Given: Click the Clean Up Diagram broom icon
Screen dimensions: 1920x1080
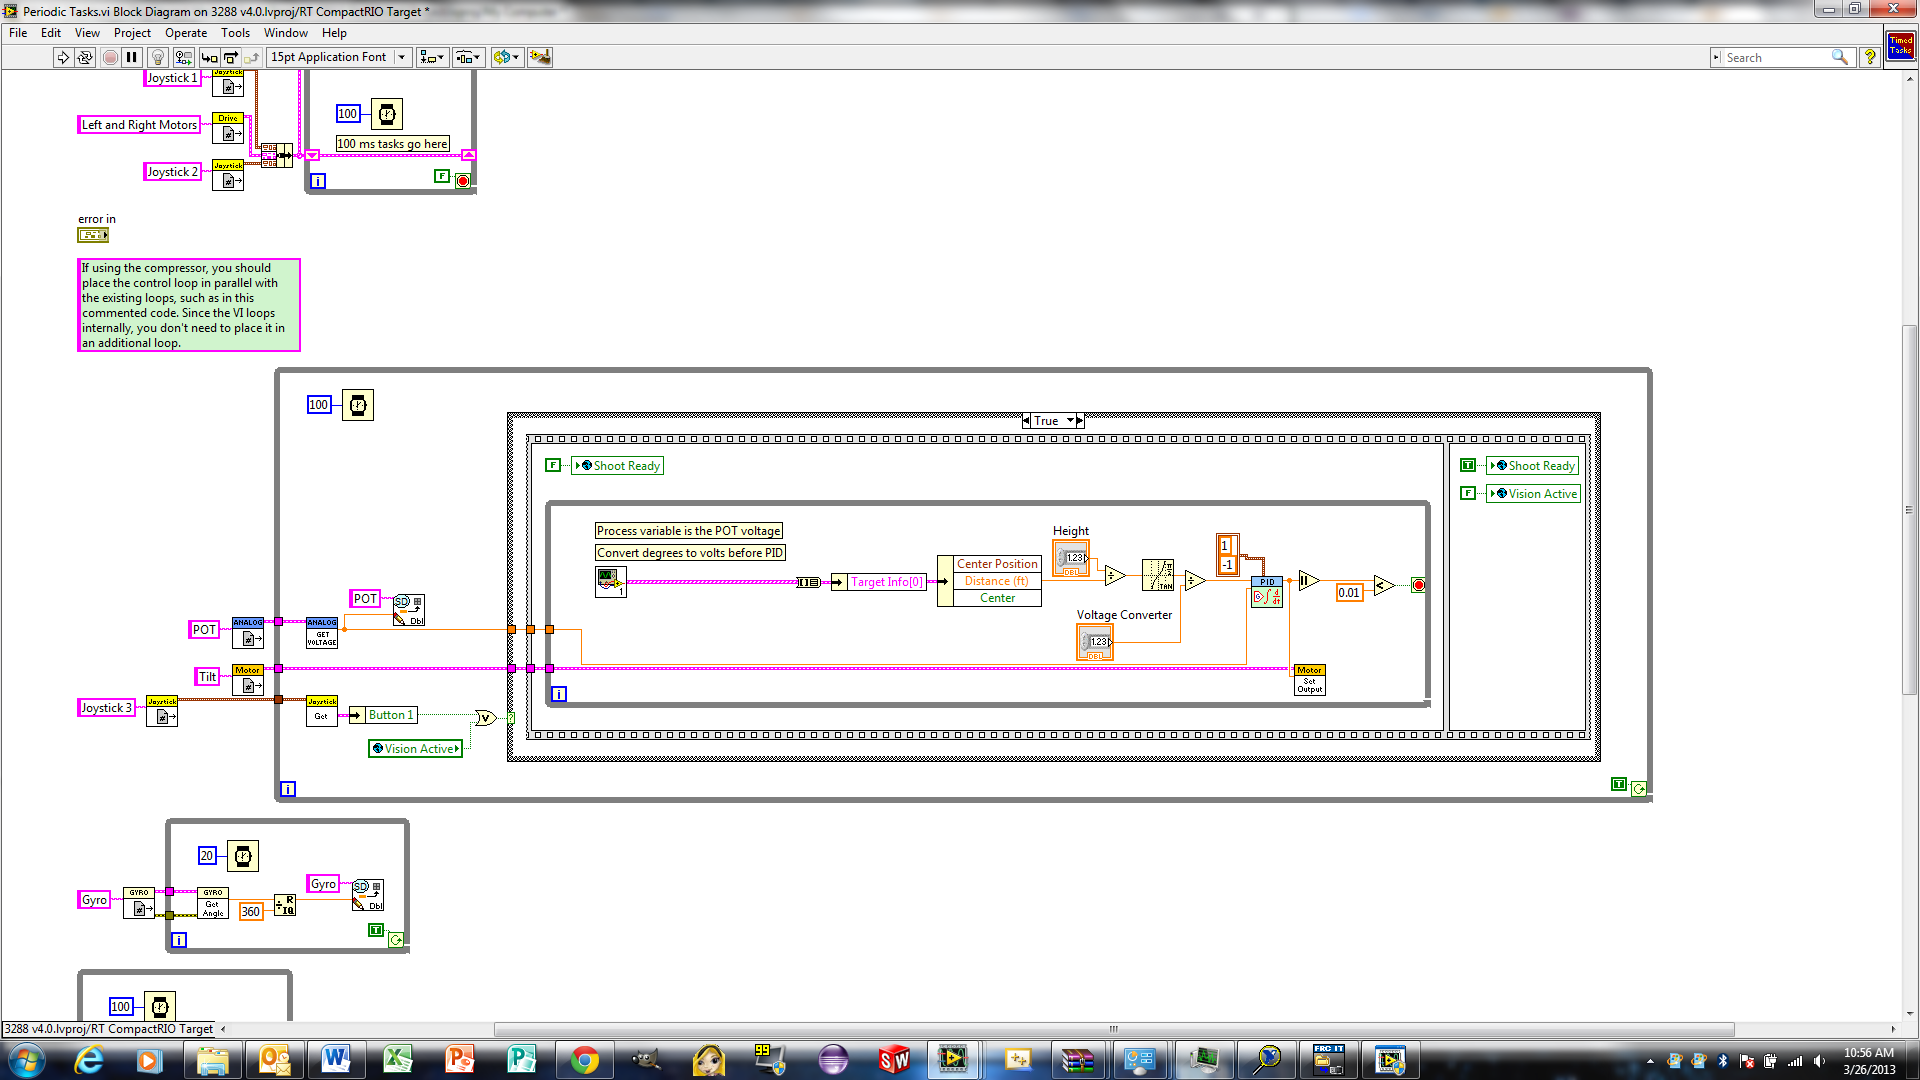Looking at the screenshot, I should tap(540, 57).
